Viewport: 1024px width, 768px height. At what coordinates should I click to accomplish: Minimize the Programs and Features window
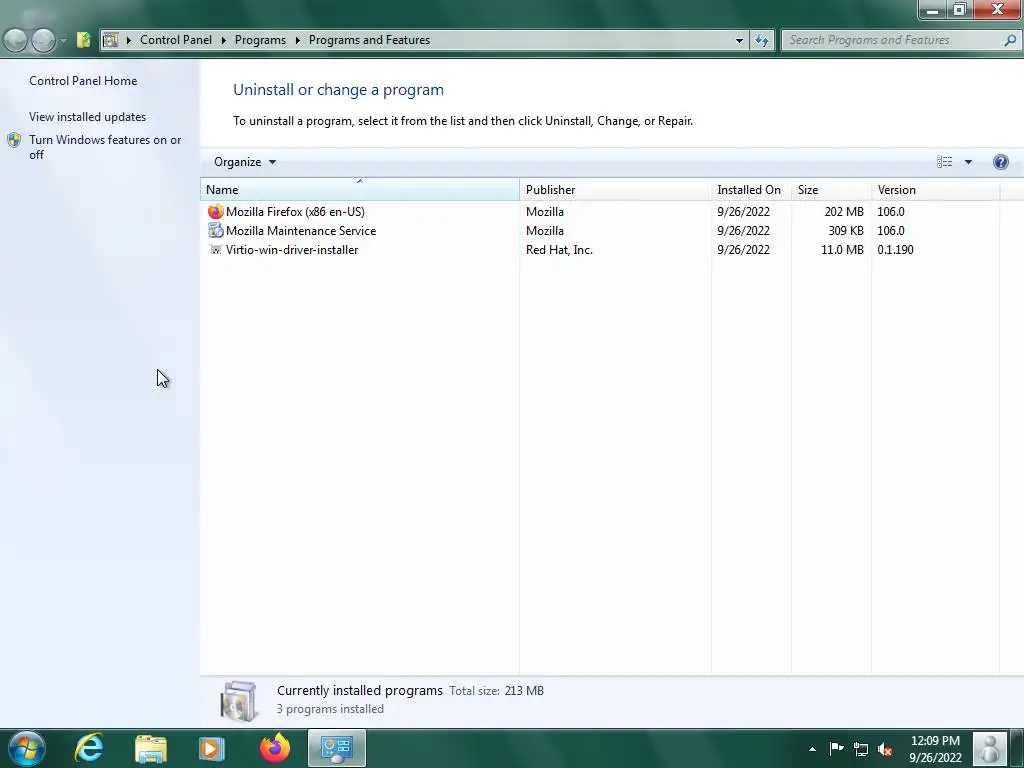[x=933, y=10]
